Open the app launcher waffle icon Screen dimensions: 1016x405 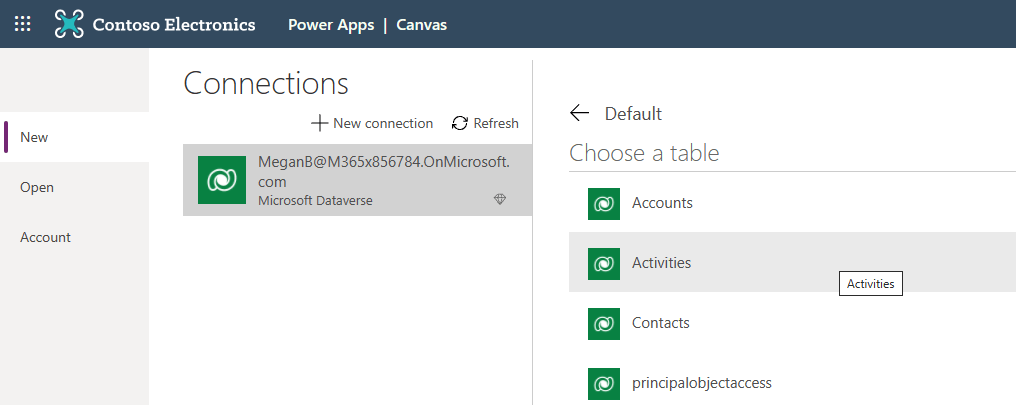click(x=22, y=24)
